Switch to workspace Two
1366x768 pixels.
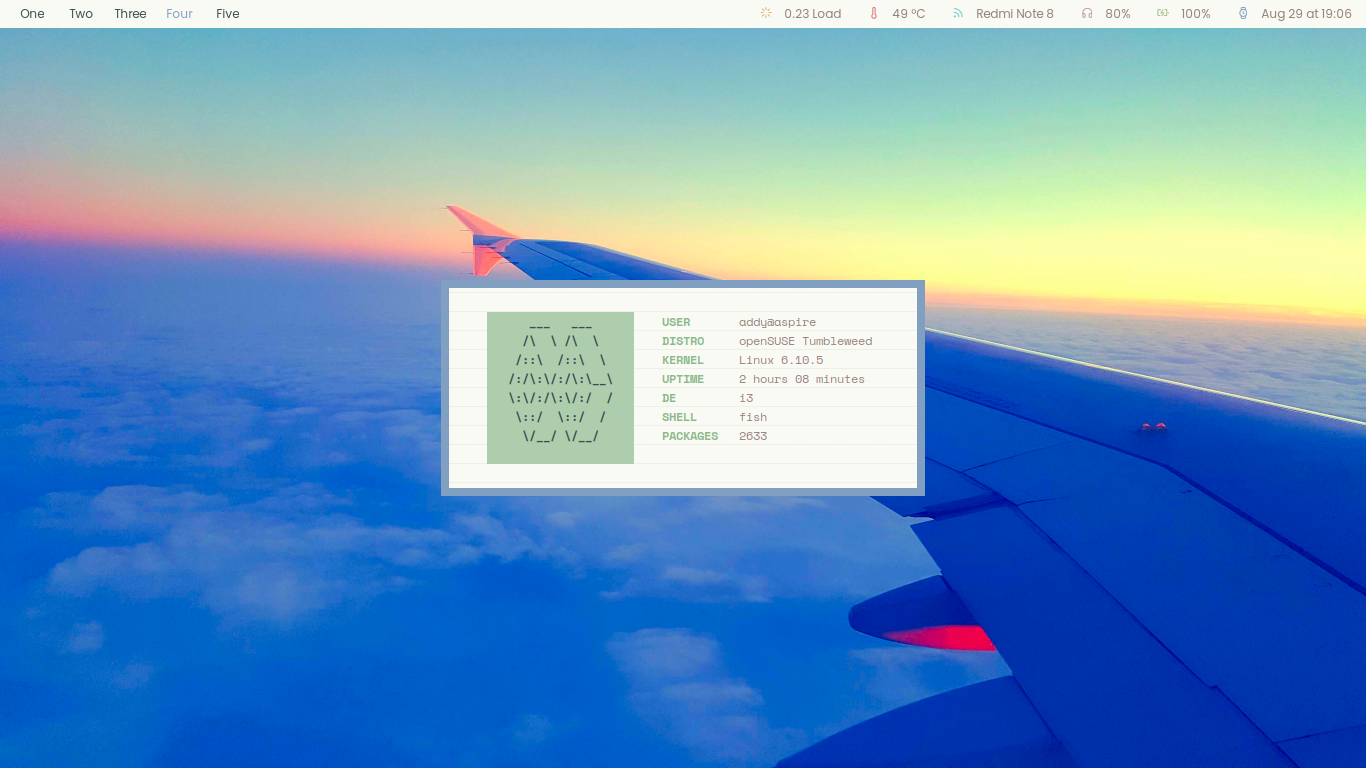81,14
